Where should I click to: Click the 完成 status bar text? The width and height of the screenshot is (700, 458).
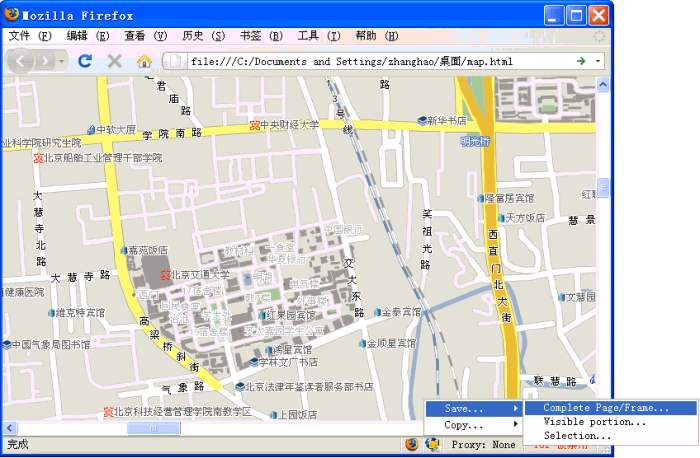[x=18, y=444]
